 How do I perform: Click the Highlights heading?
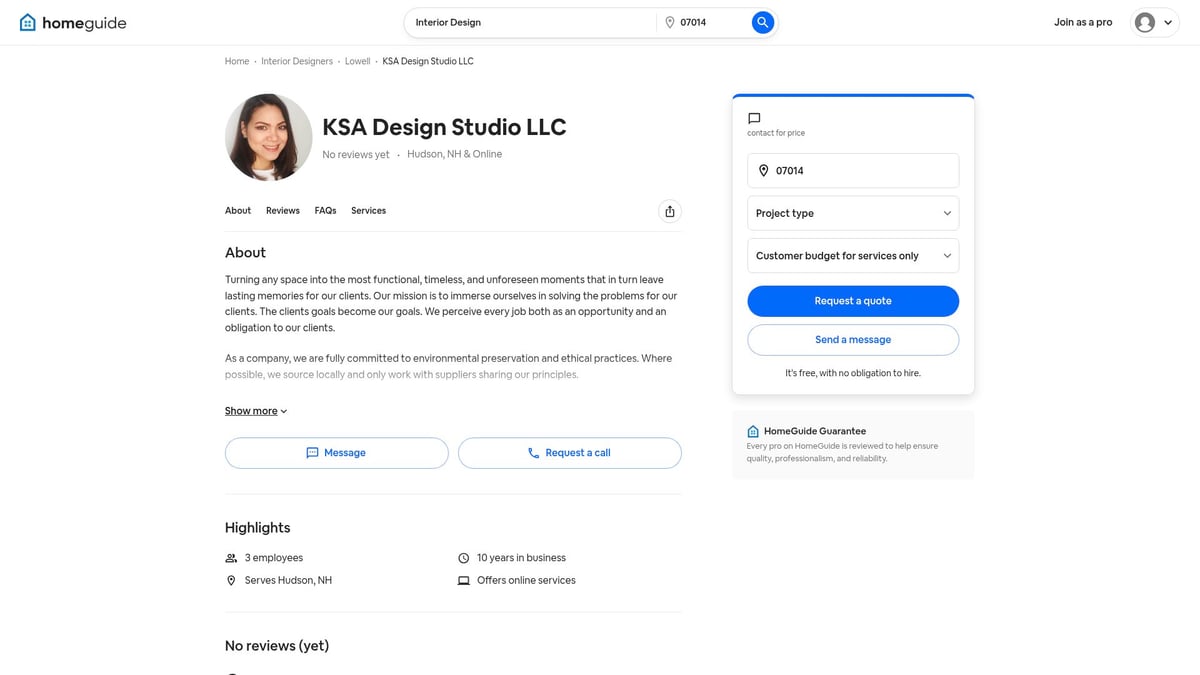pos(257,528)
